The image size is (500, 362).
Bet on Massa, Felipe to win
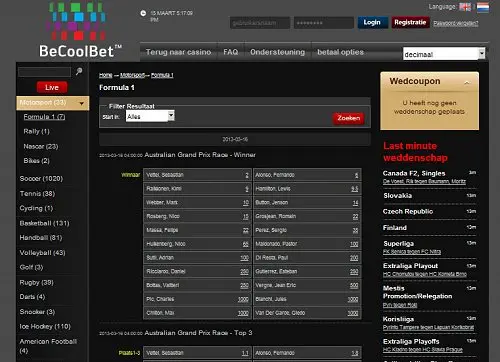[197, 230]
